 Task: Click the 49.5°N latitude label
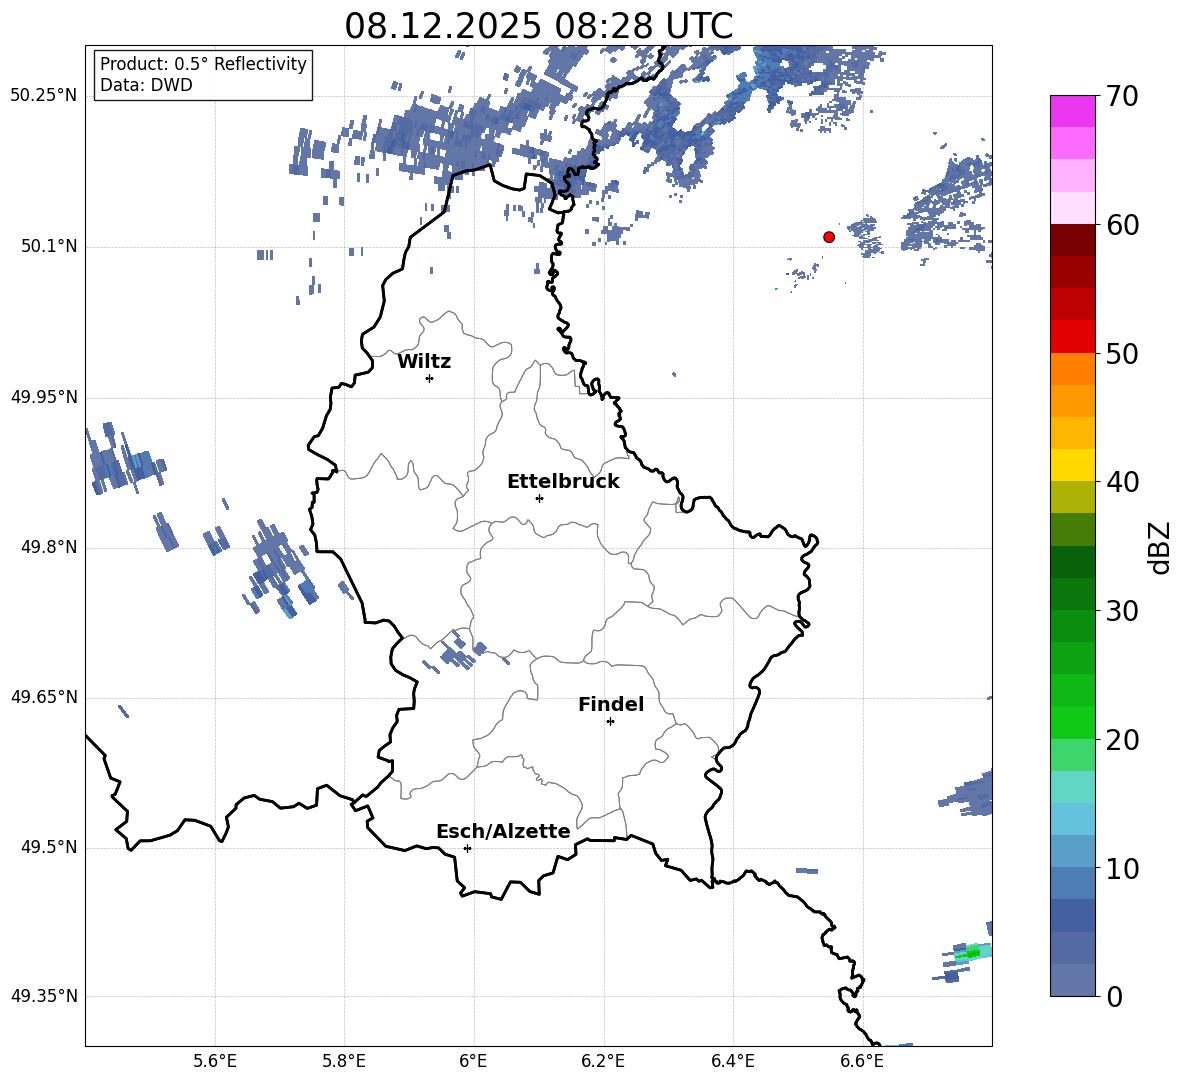click(49, 848)
